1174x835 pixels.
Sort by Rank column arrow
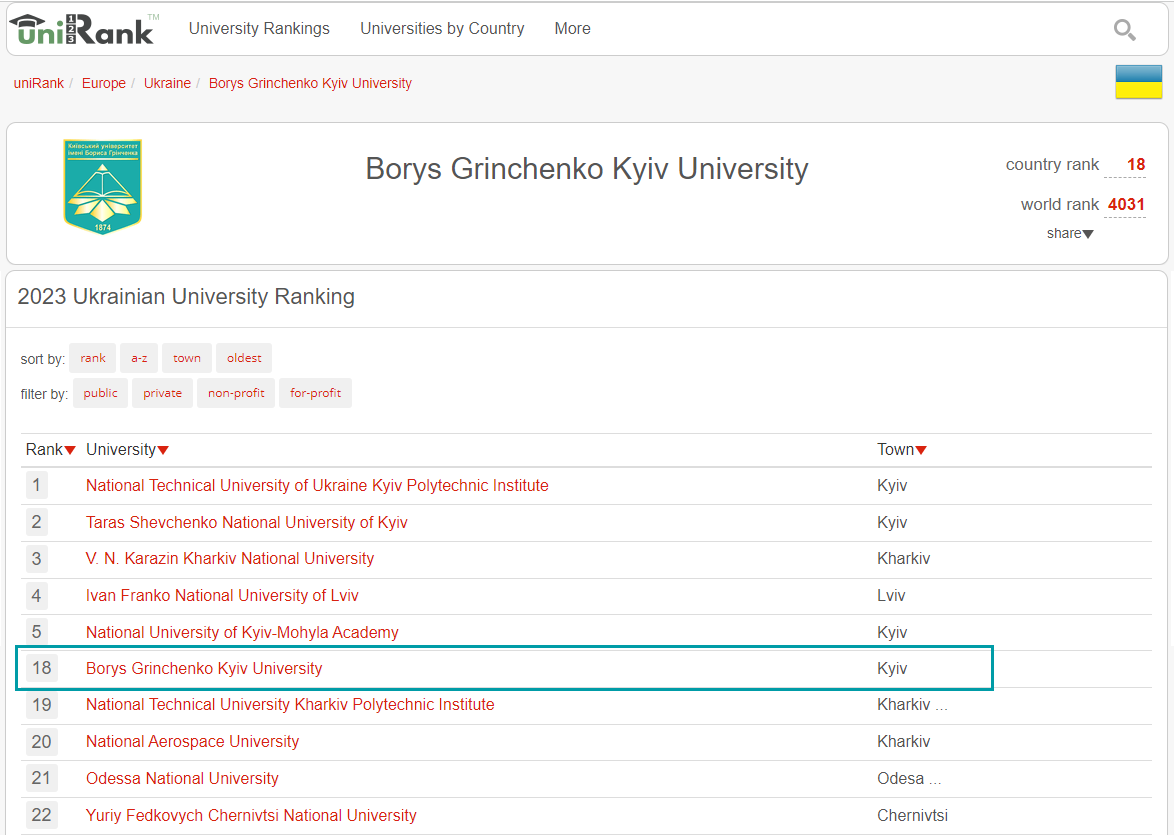70,450
